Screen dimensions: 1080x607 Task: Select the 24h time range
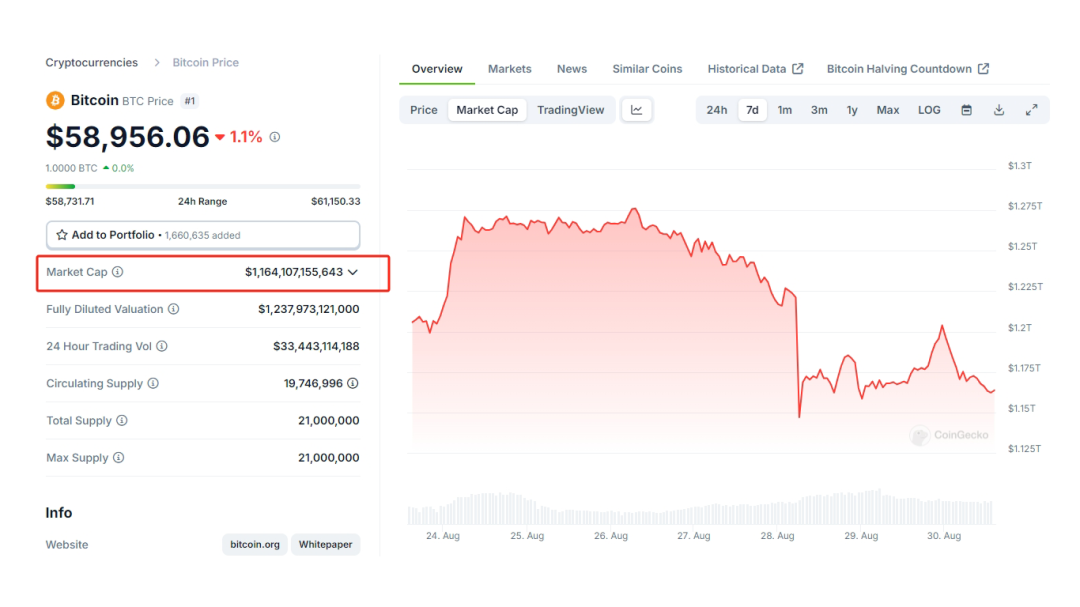[x=716, y=110]
